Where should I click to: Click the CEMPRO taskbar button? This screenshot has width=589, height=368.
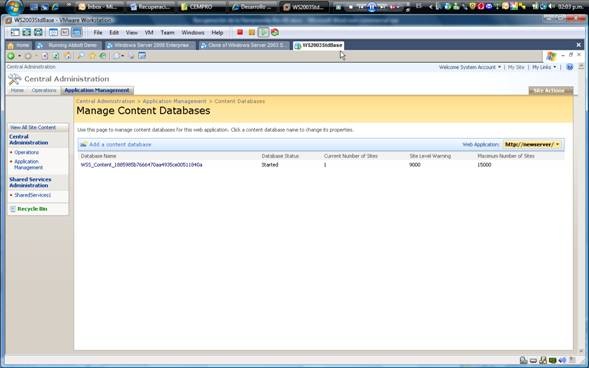pyautogui.click(x=201, y=7)
